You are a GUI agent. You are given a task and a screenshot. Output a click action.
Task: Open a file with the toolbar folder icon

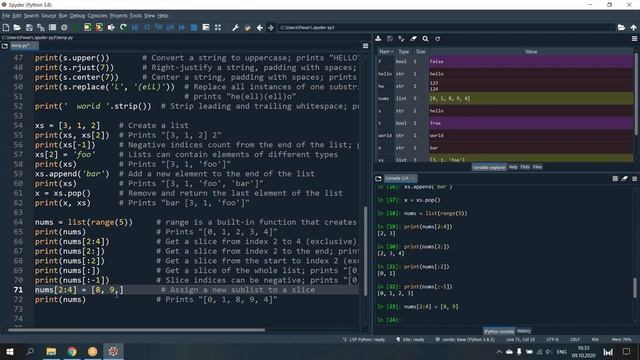tap(17, 27)
